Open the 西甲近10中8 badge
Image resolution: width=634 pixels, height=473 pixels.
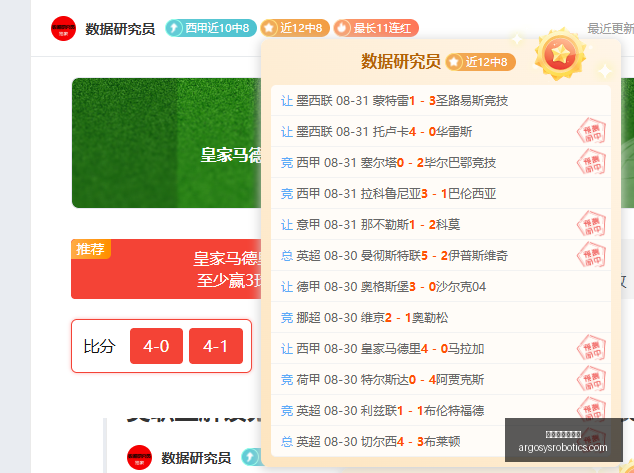click(x=211, y=28)
